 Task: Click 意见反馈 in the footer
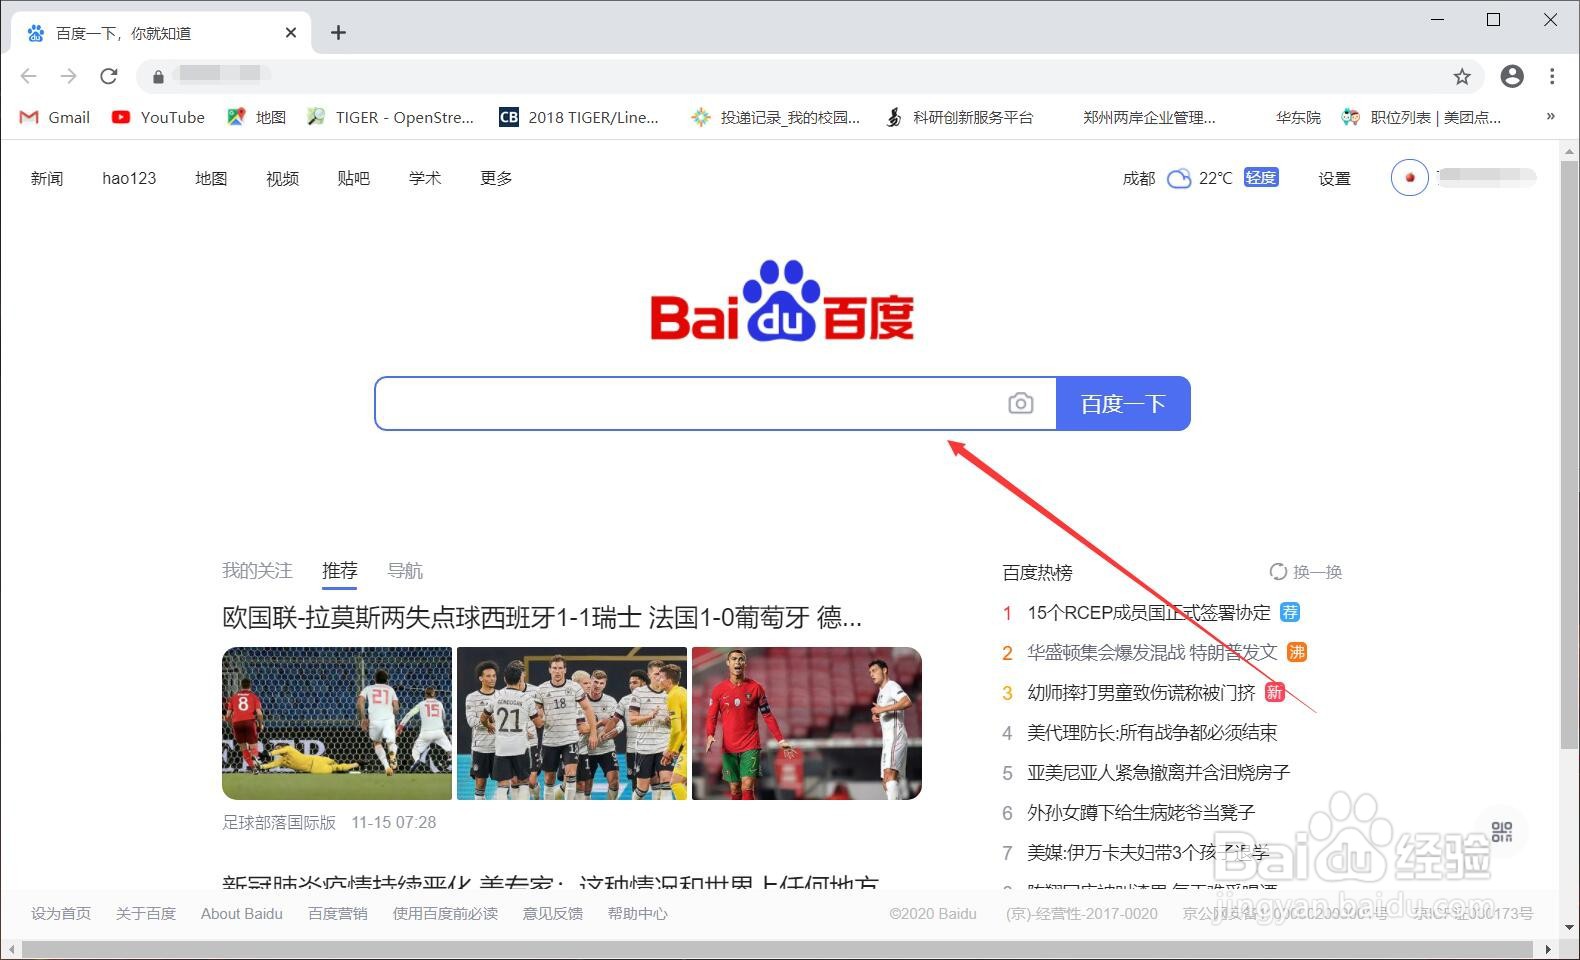(553, 913)
